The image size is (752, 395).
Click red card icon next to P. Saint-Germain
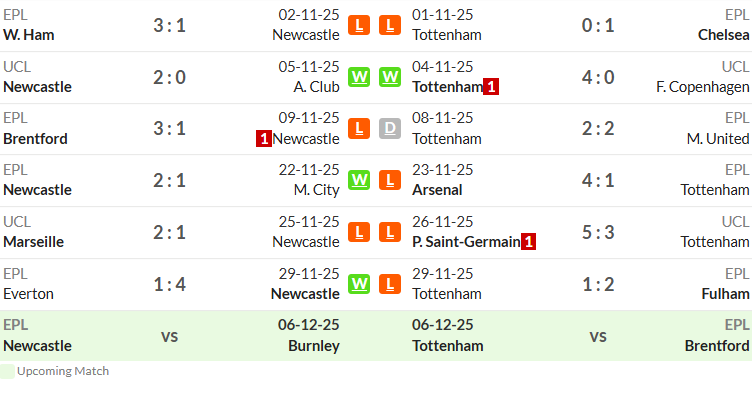pos(528,242)
